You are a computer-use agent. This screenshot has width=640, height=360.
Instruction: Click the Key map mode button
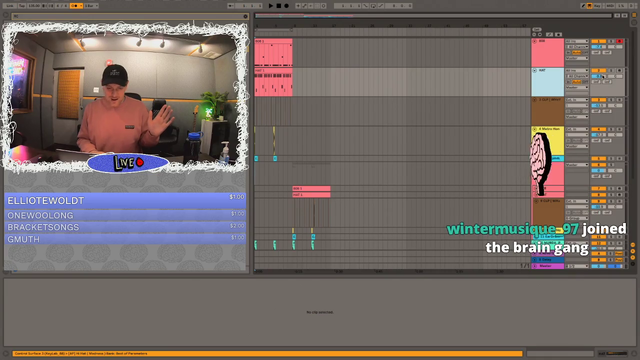point(597,6)
